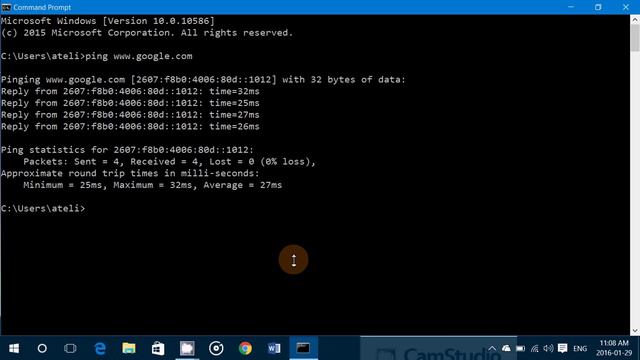Click the final C:\Users\ateli> prompt

click(43, 209)
